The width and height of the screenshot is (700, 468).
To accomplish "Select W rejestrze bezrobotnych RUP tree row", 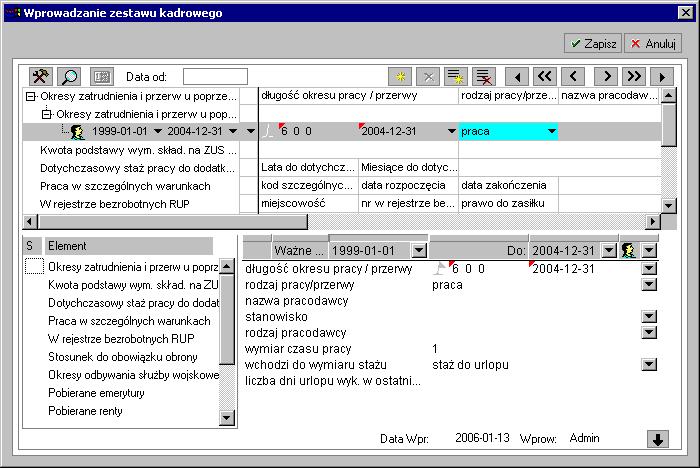I will (115, 204).
